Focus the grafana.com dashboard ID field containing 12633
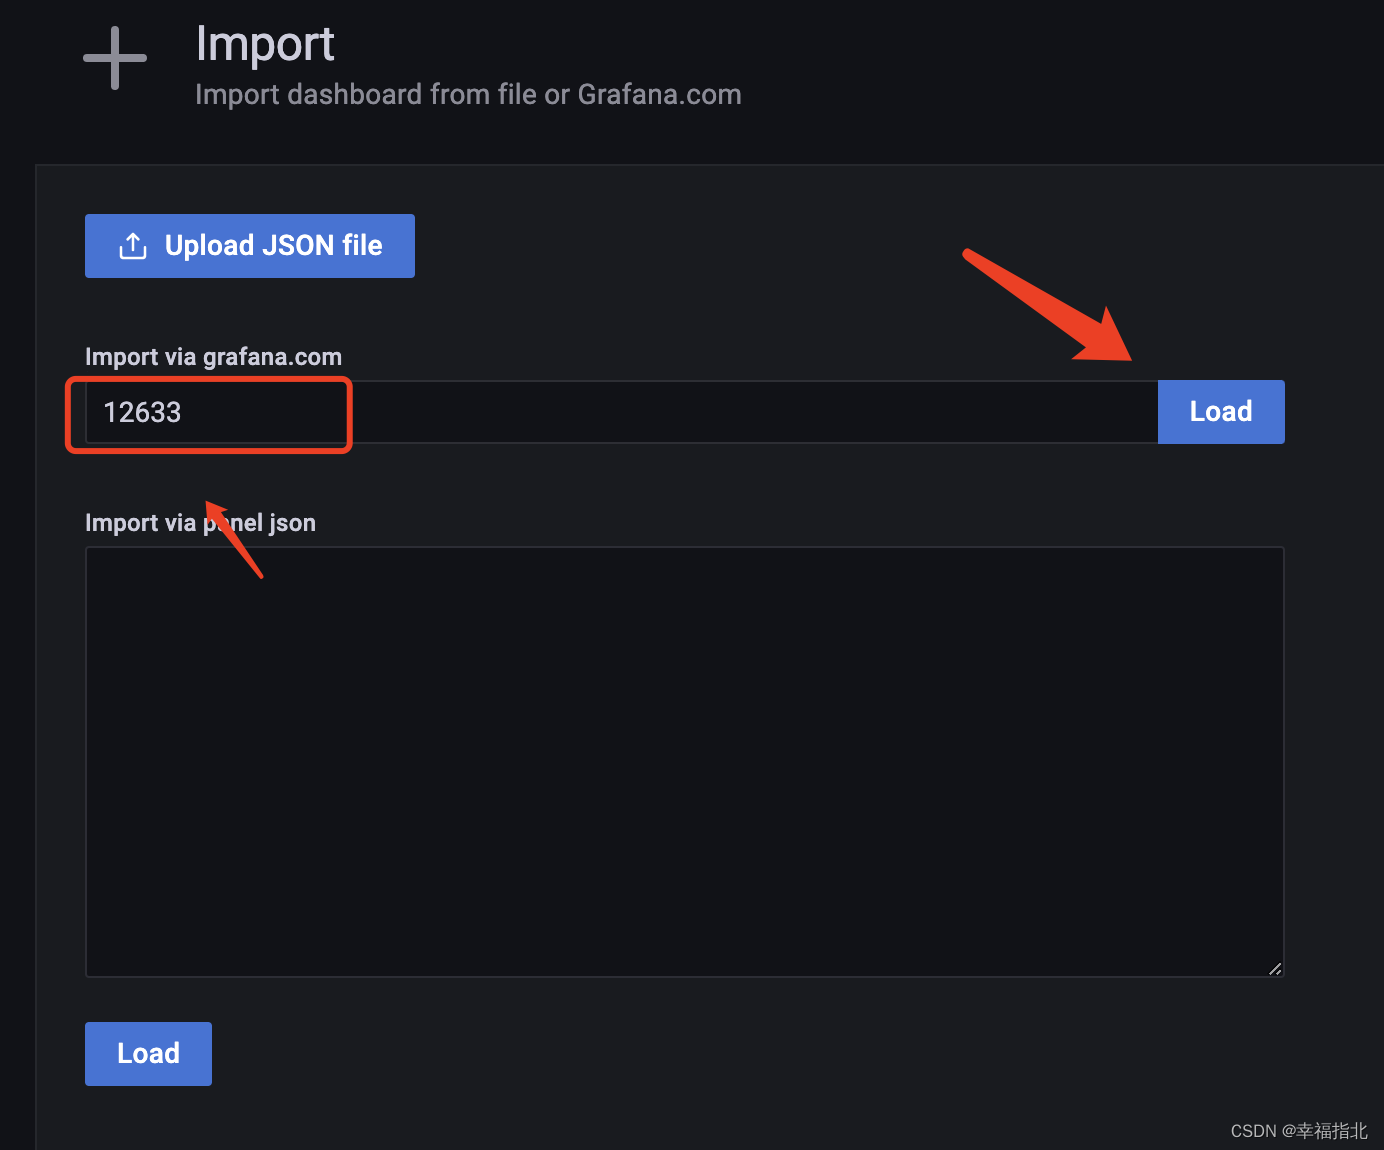The width and height of the screenshot is (1384, 1150). [621, 412]
